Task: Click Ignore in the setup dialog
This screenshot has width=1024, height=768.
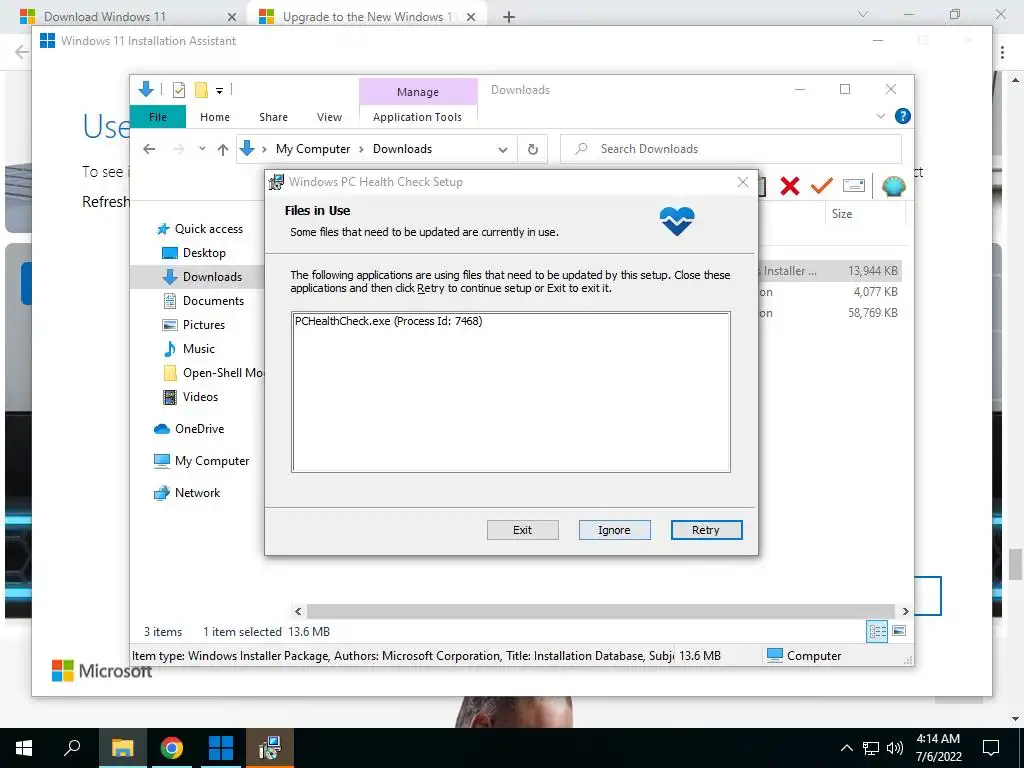Action: 614,530
